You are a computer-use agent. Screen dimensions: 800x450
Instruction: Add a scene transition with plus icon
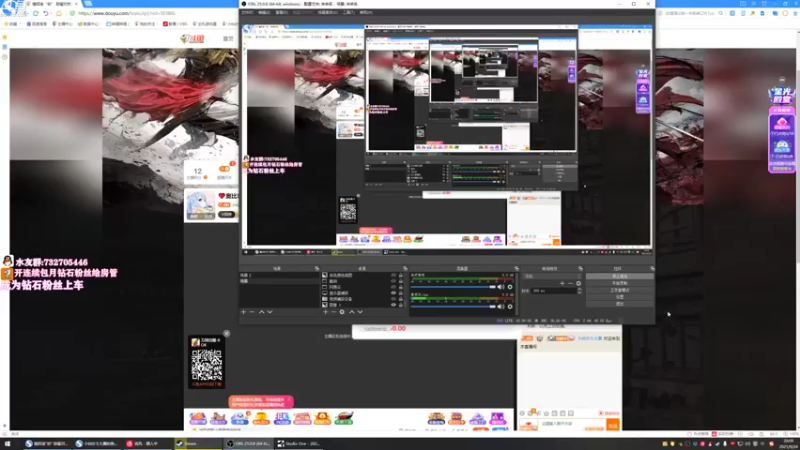(562, 283)
